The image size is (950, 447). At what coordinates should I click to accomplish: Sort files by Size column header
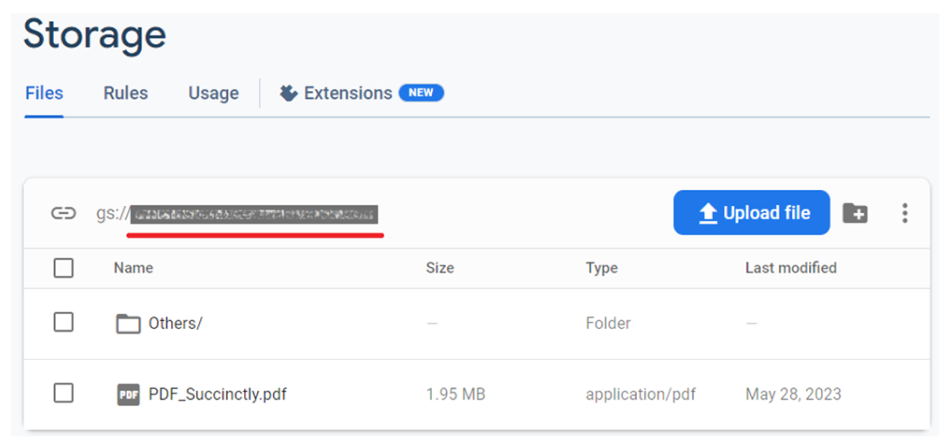click(x=440, y=268)
